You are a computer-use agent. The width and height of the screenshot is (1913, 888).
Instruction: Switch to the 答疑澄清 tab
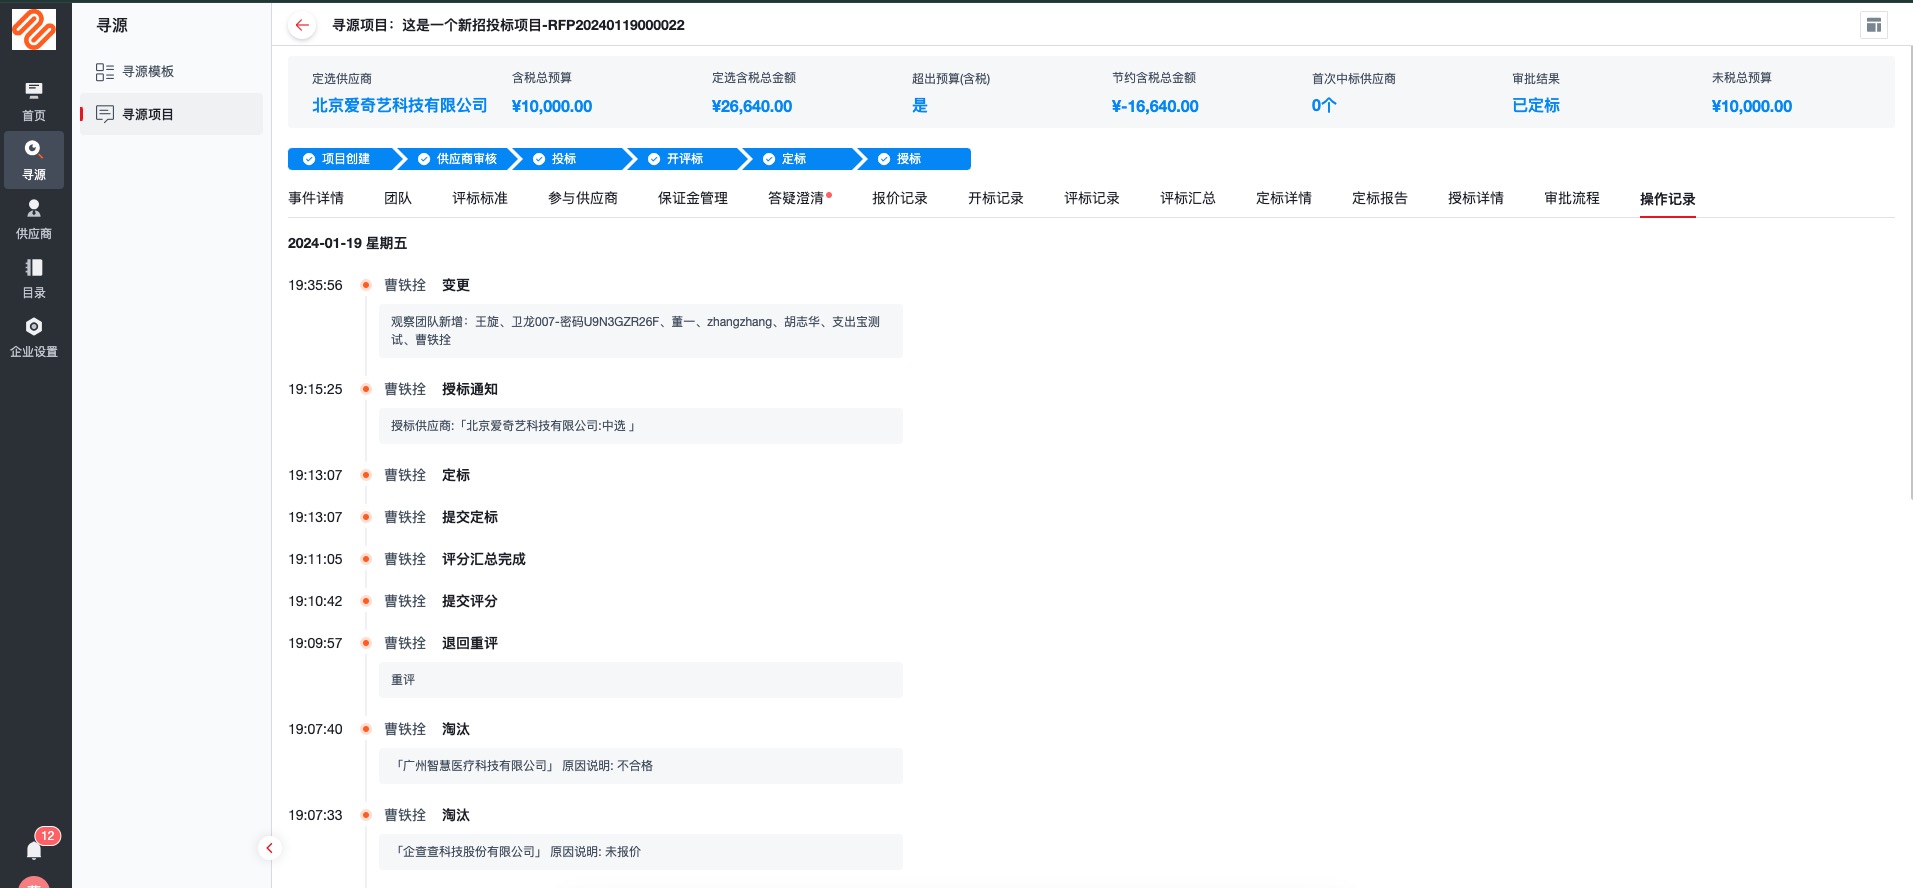797,198
